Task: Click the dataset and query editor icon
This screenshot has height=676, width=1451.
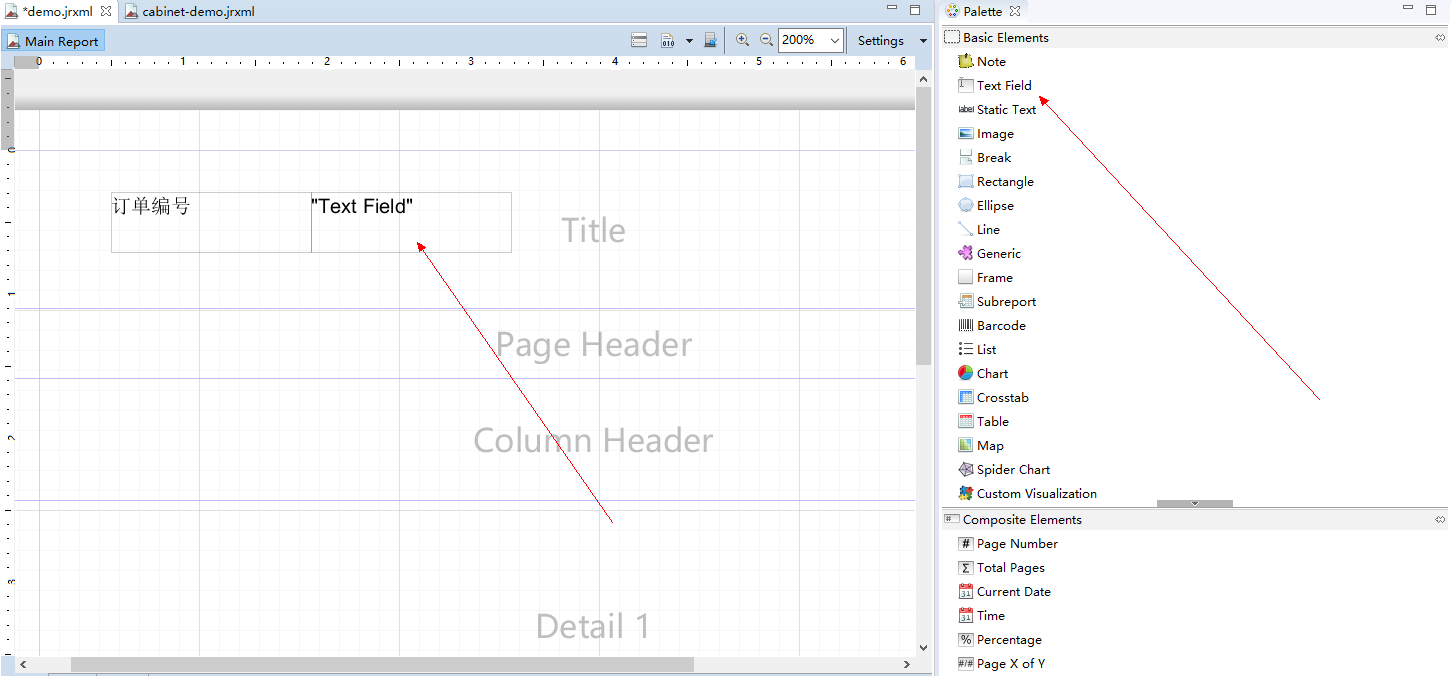Action: [x=640, y=40]
